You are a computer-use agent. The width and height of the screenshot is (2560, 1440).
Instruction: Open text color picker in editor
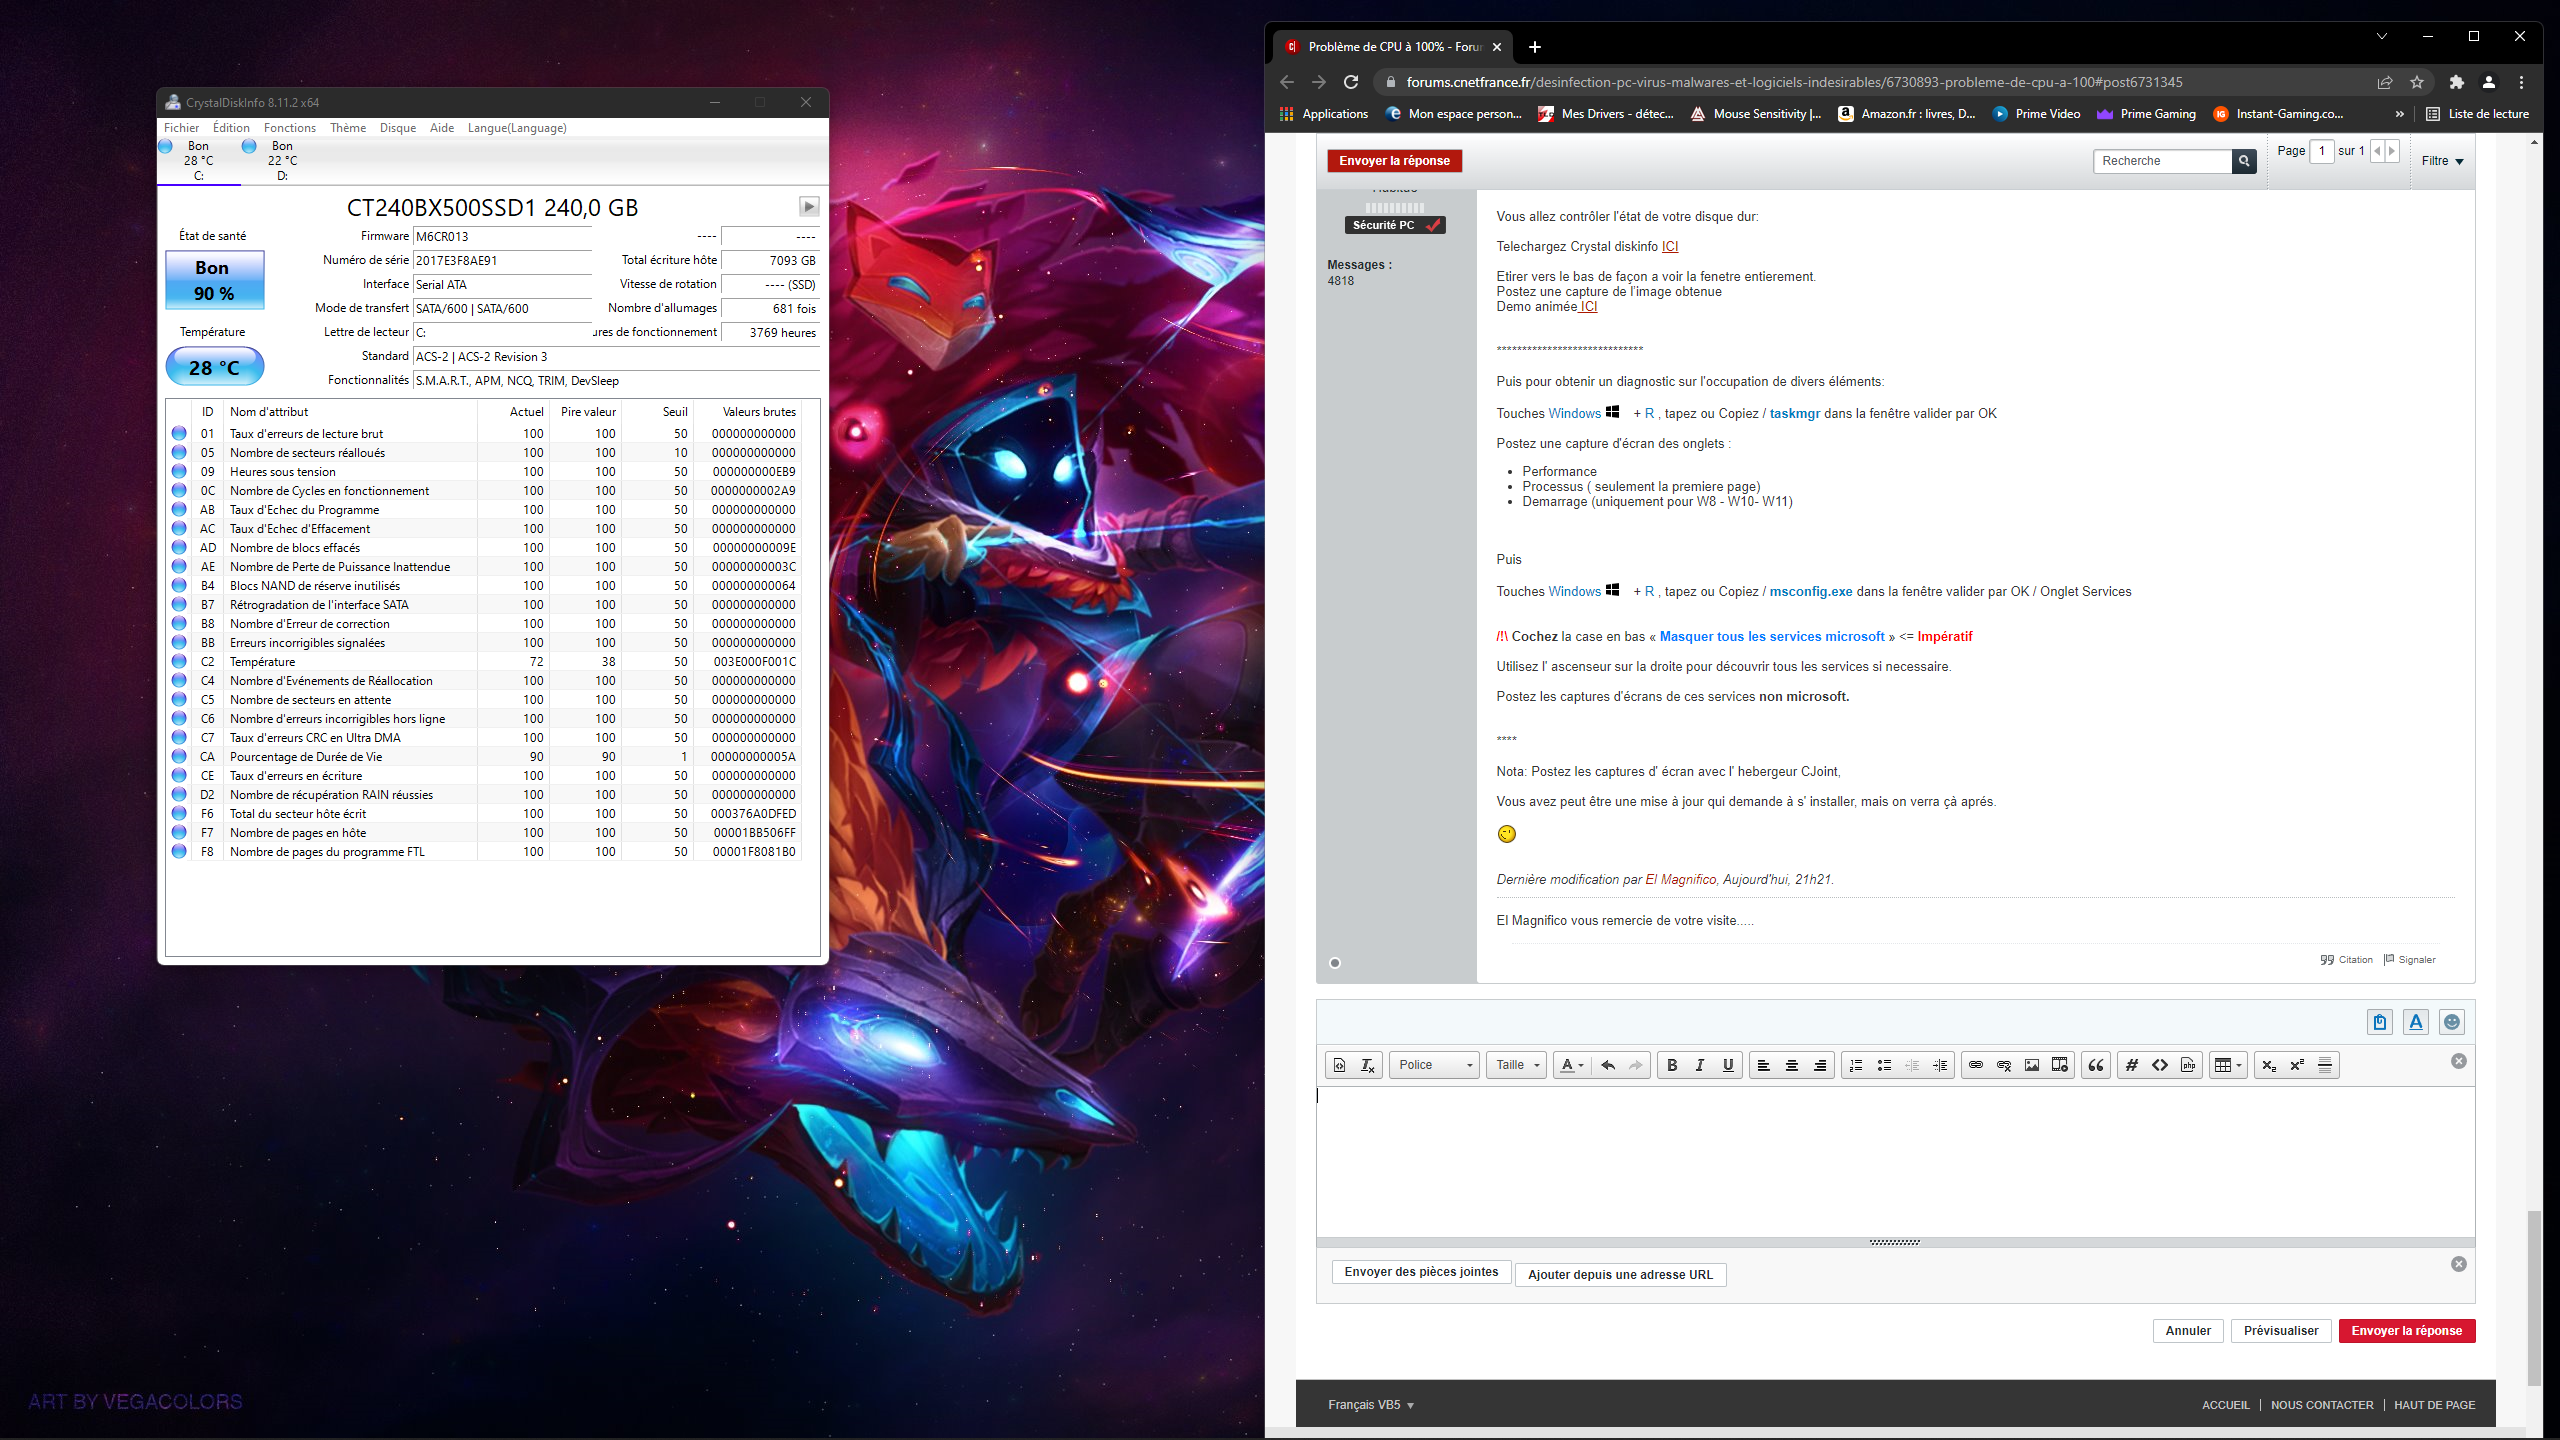click(1572, 1065)
